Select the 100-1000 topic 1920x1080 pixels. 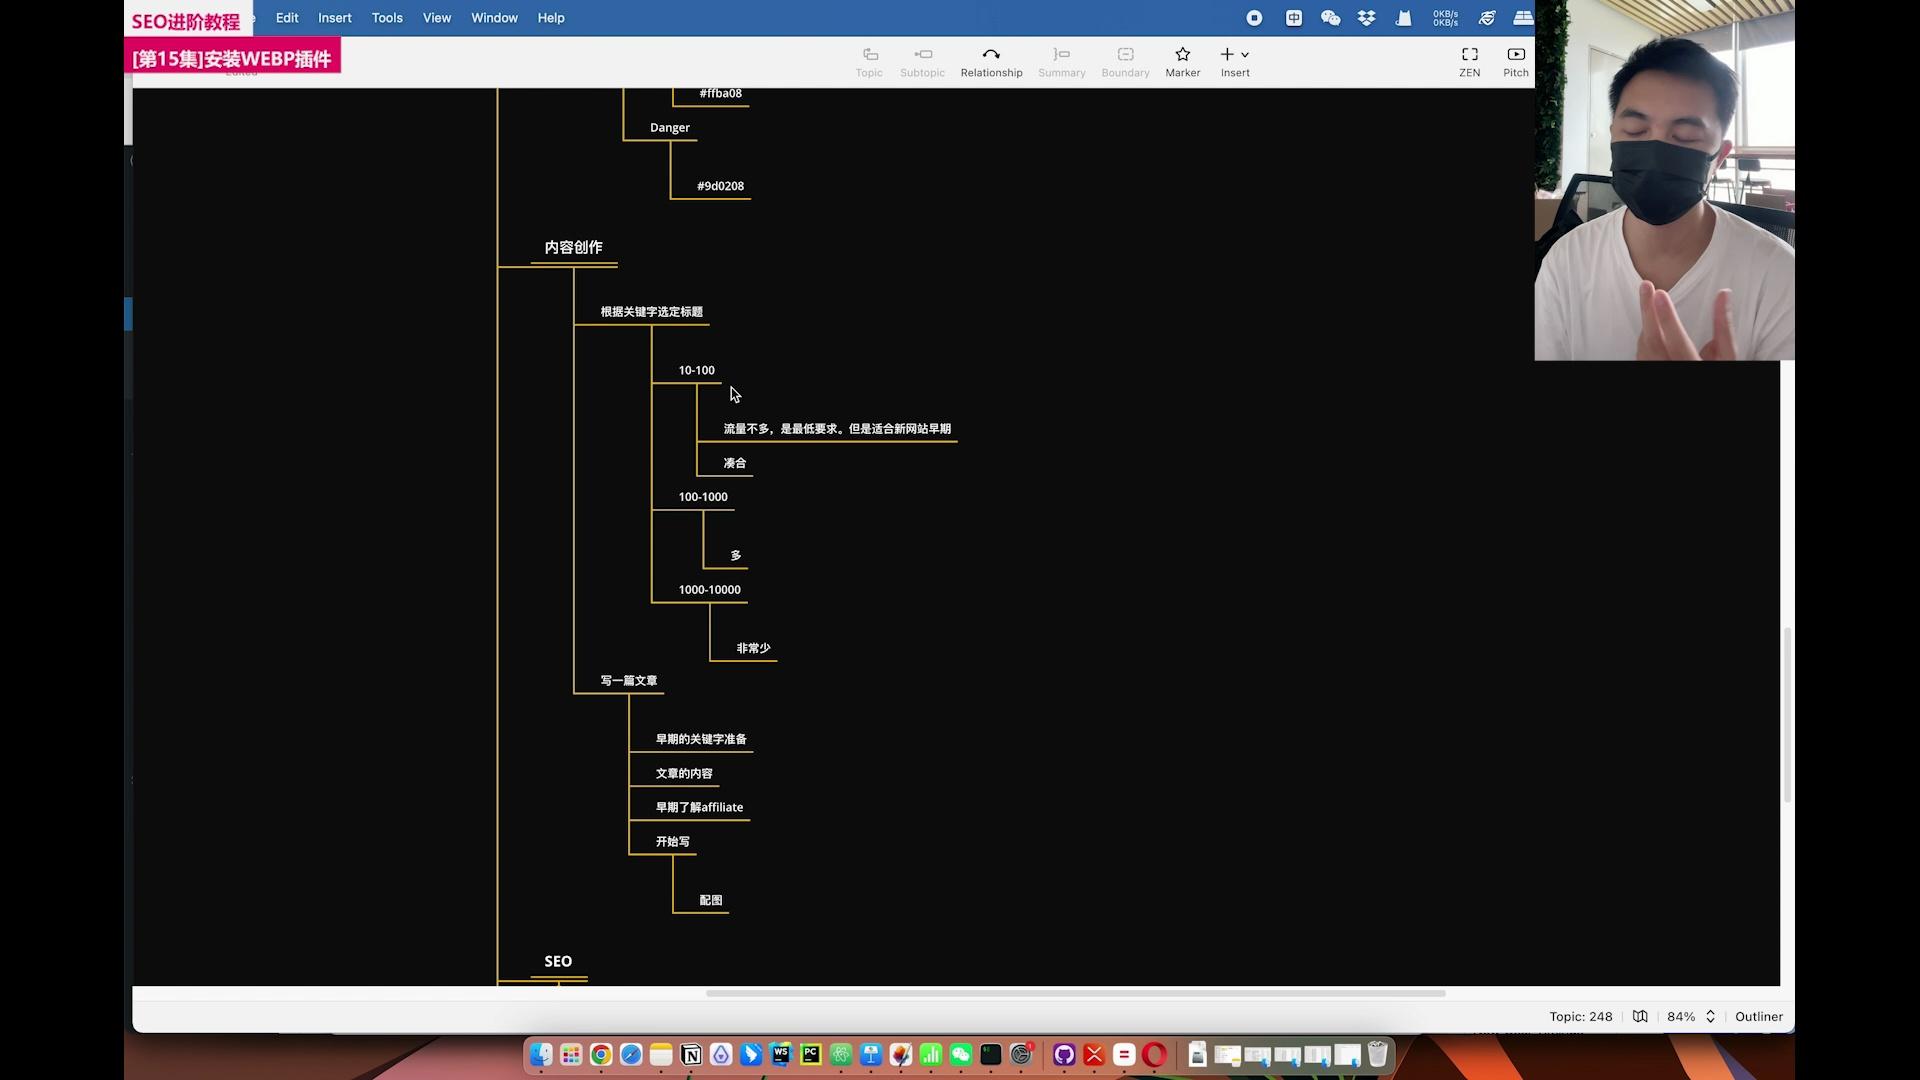(x=703, y=497)
